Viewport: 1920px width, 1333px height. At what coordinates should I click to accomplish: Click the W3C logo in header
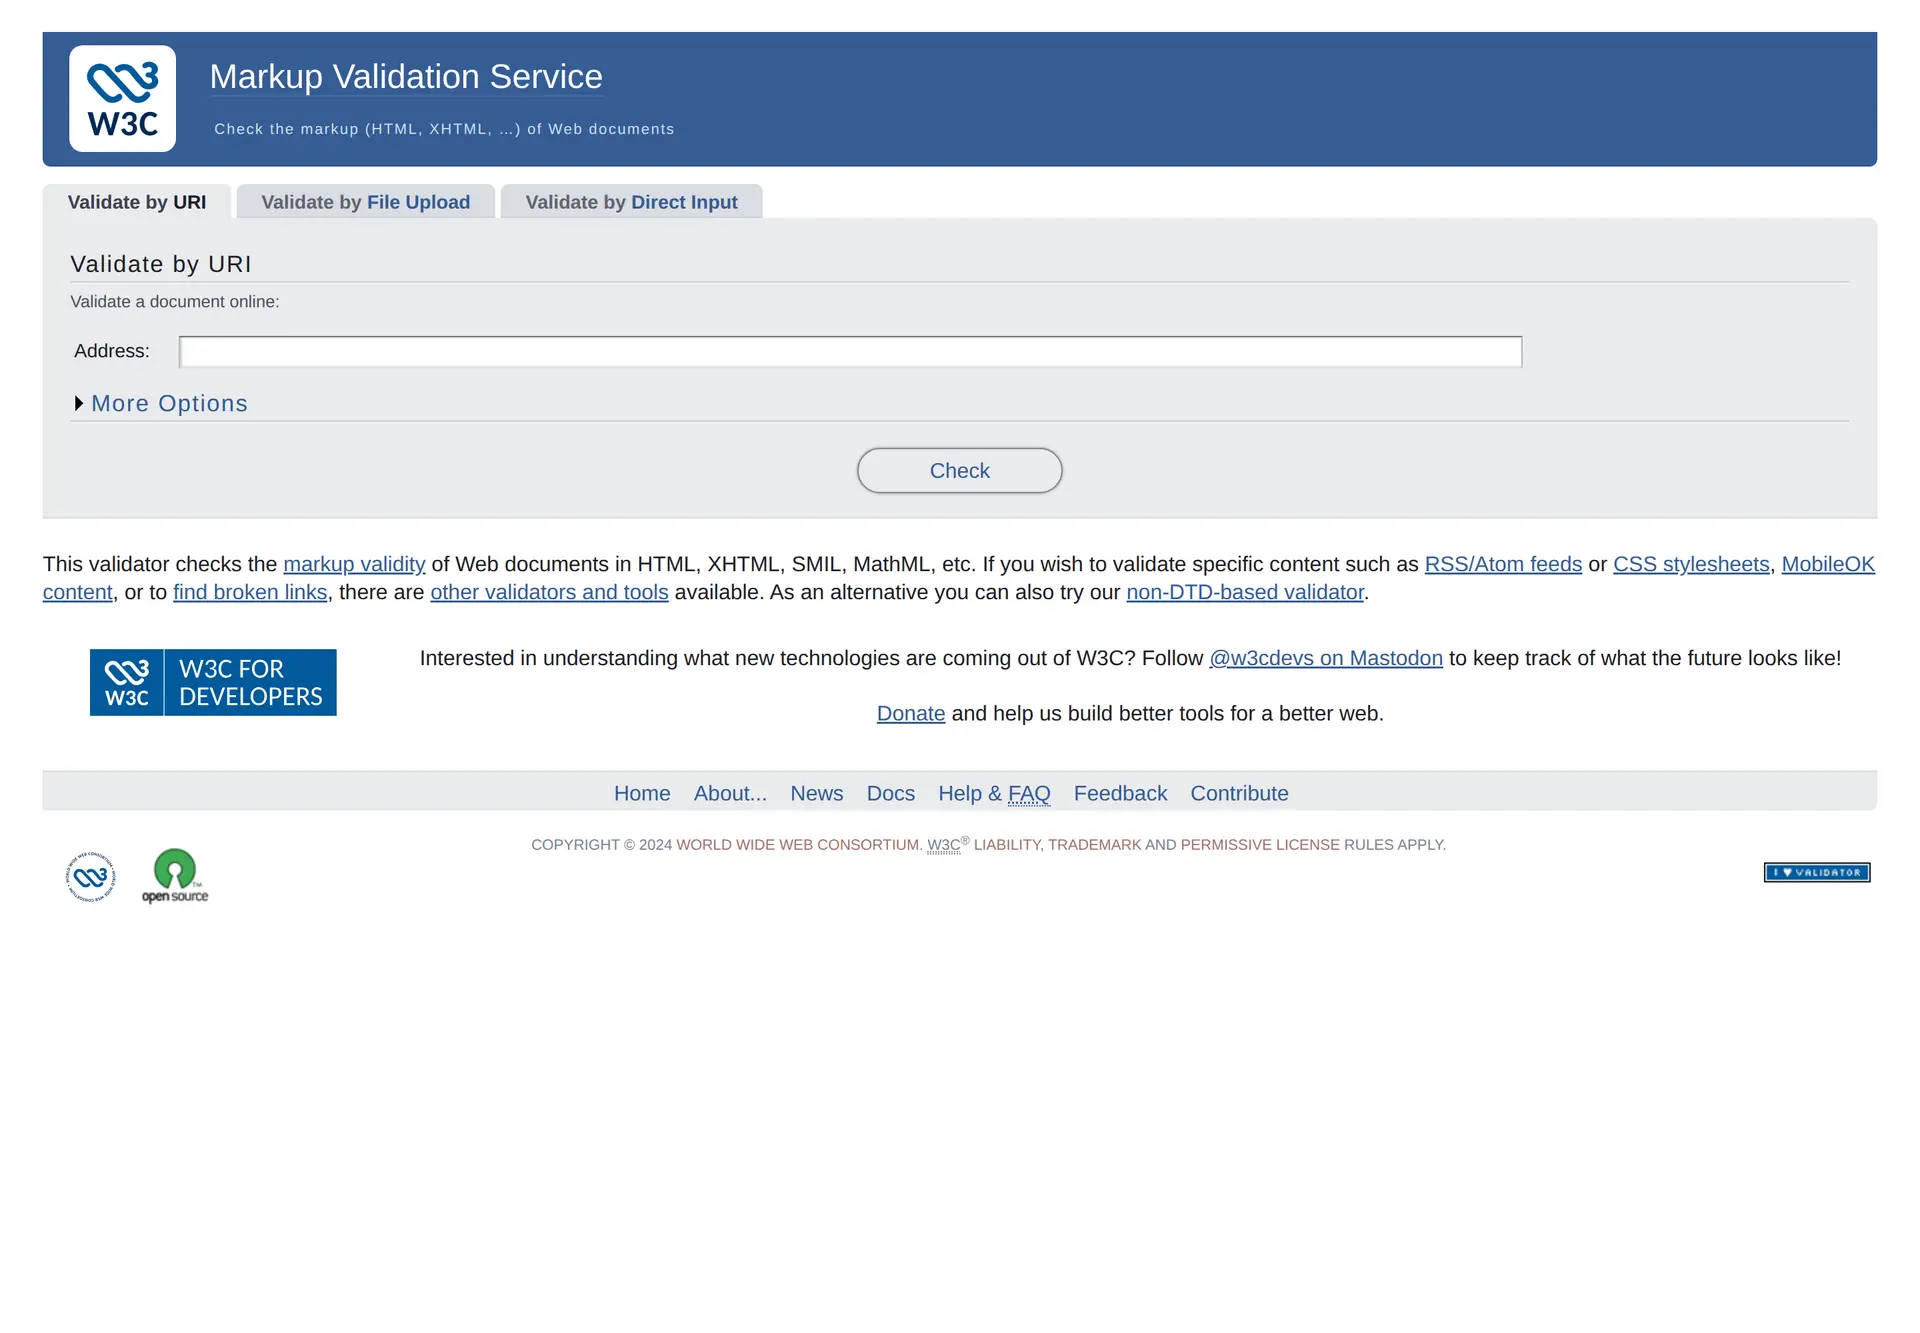122,99
